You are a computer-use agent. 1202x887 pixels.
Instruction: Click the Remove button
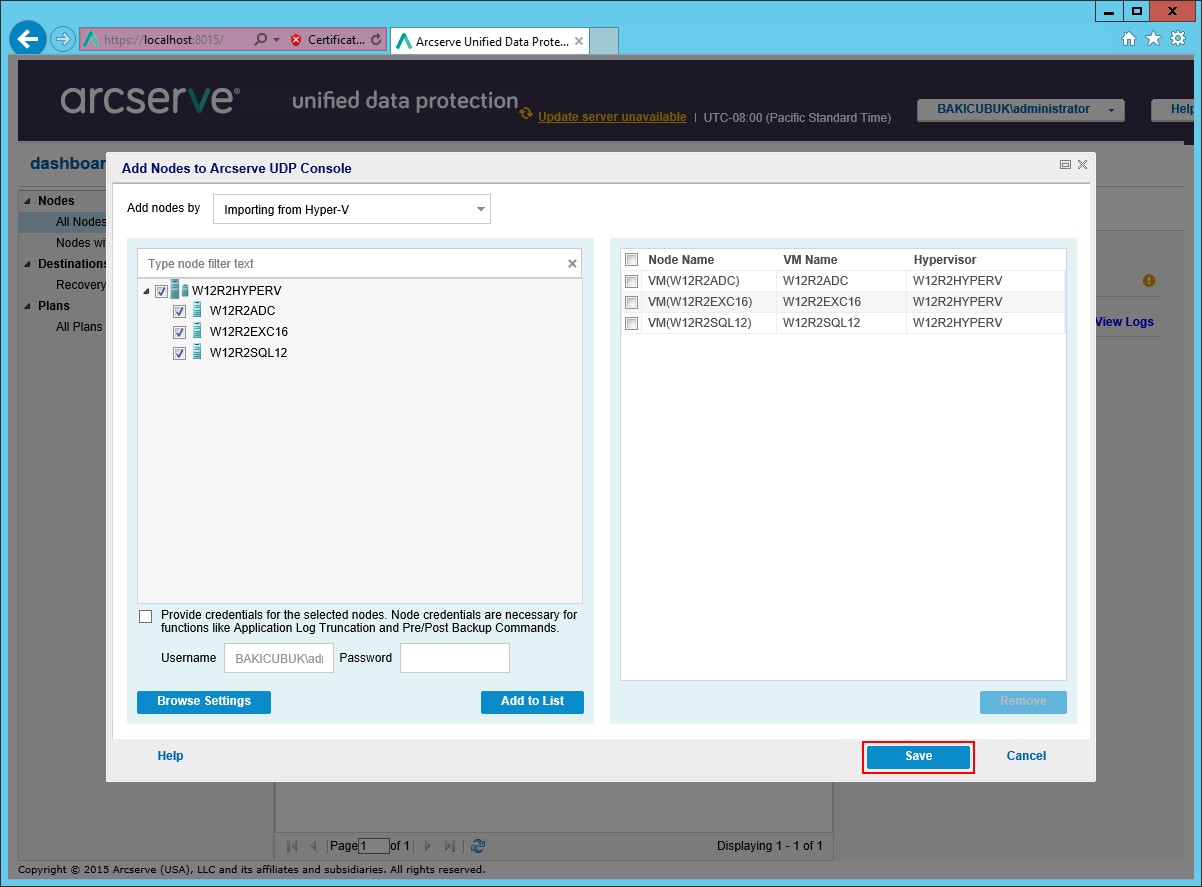click(x=1023, y=701)
